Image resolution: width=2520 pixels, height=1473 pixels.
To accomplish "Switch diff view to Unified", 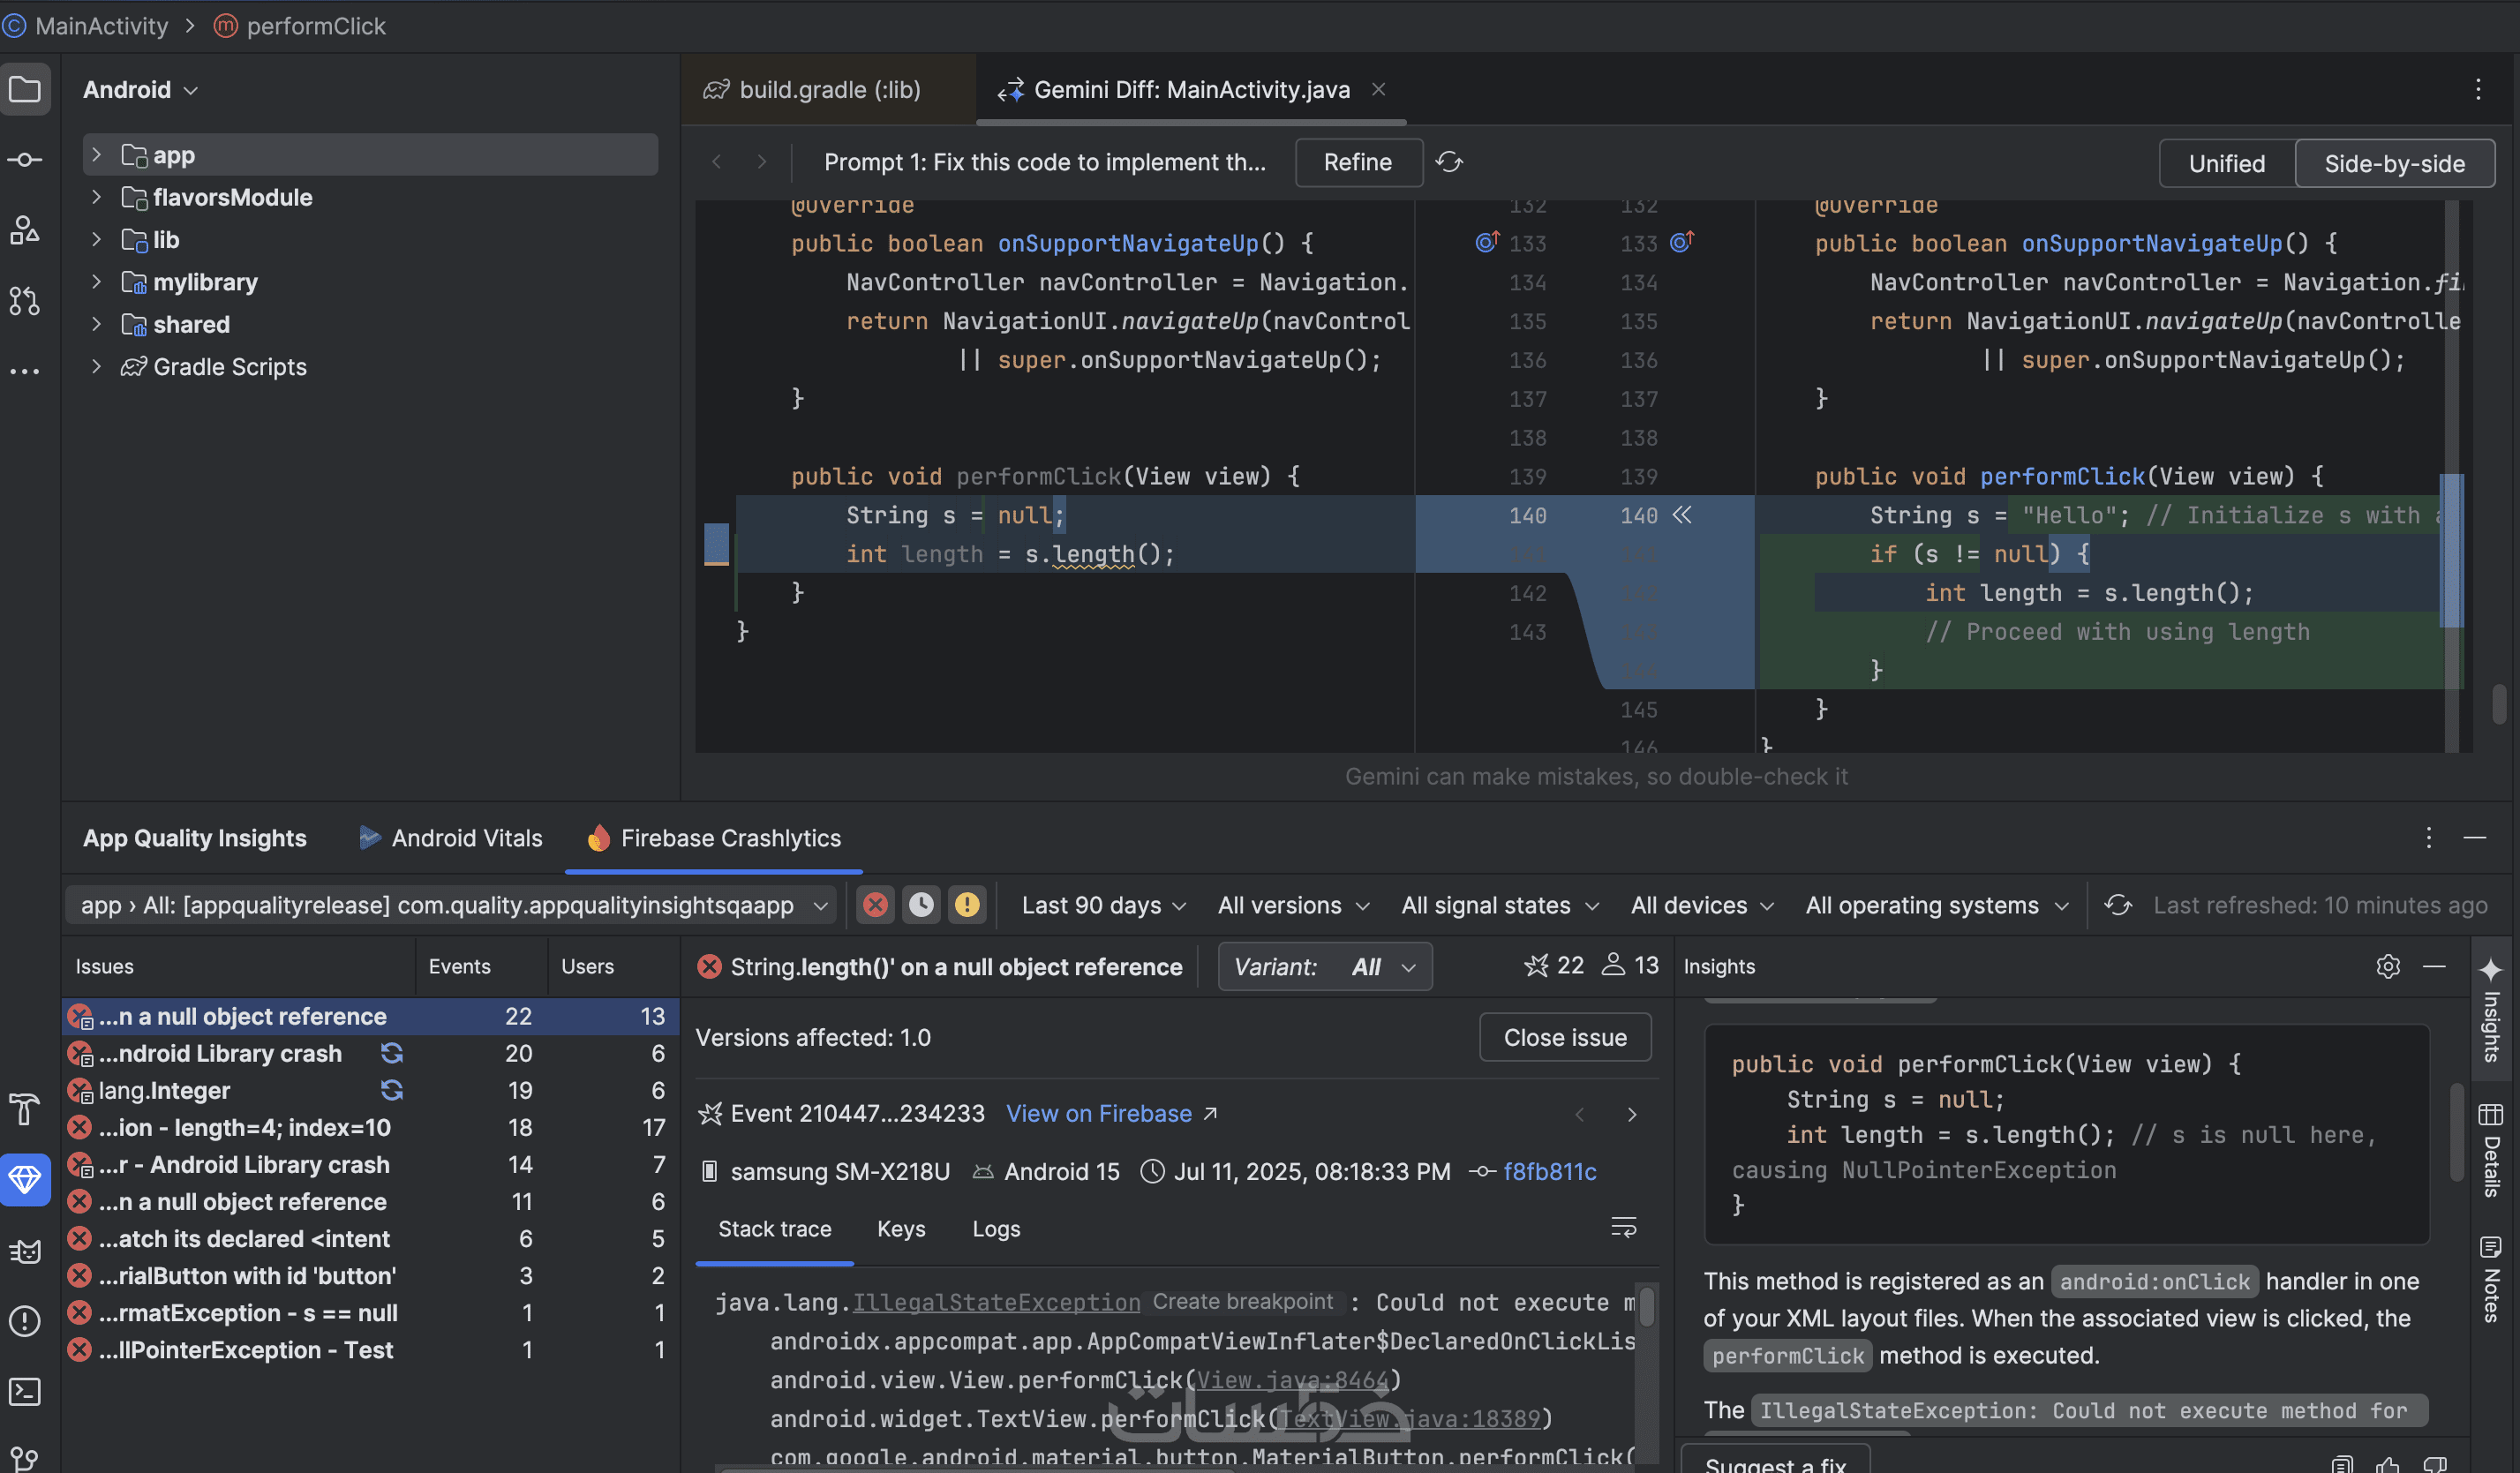I will pyautogui.click(x=2226, y=163).
